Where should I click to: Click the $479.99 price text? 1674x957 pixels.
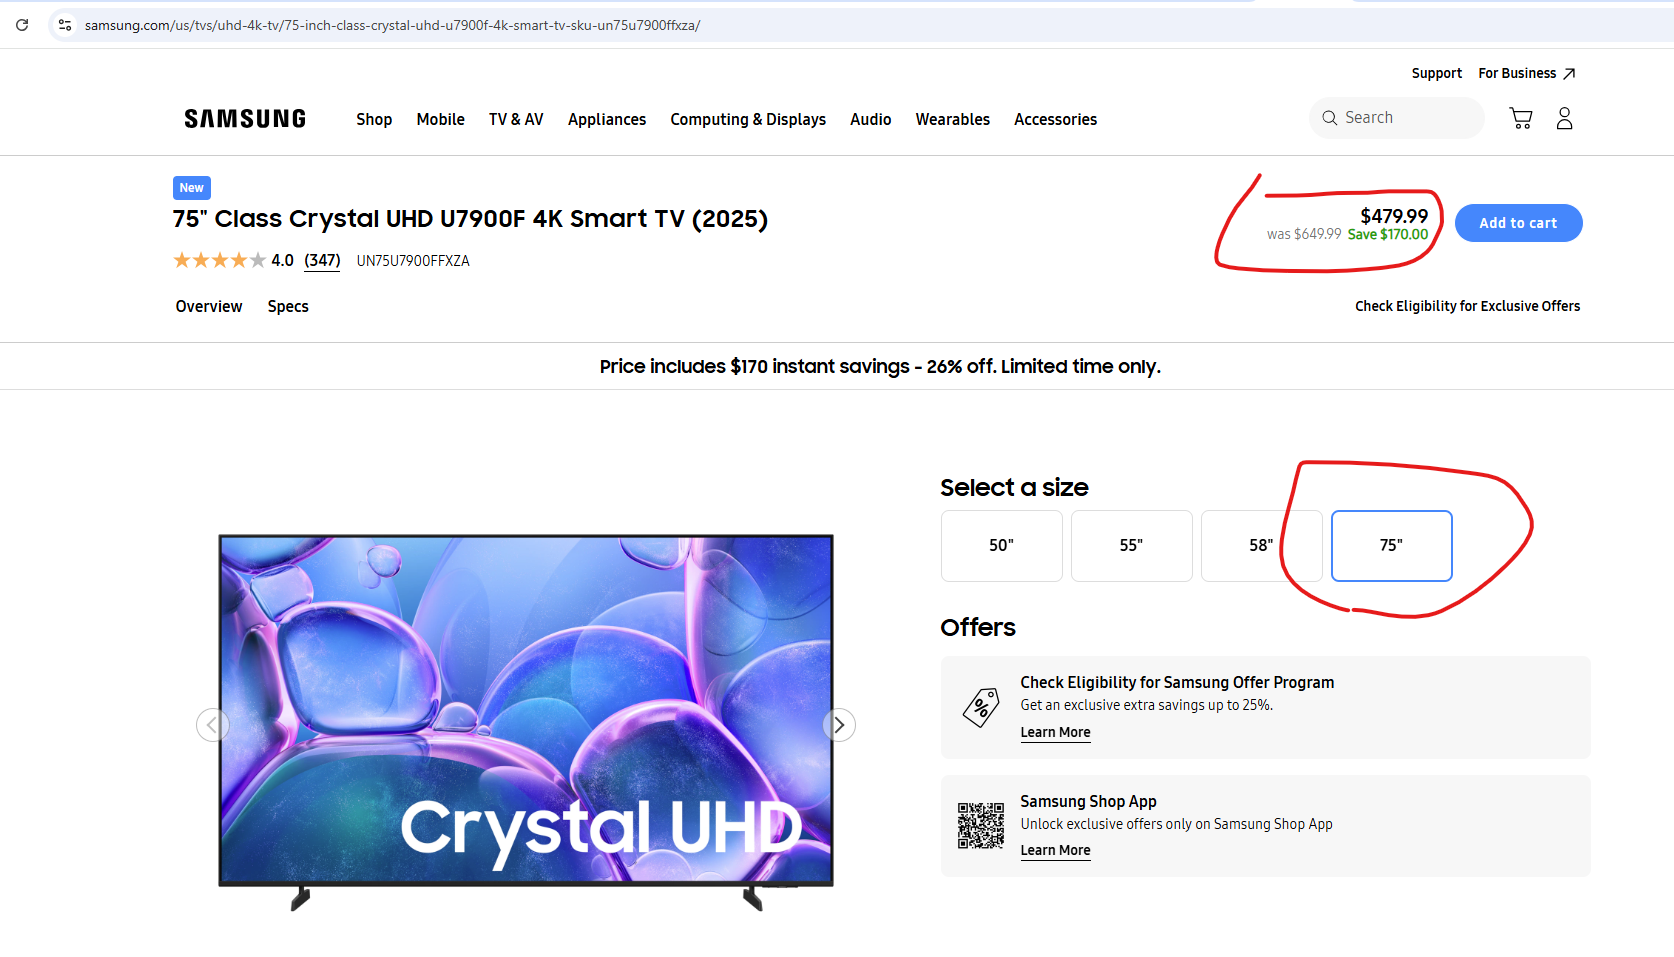click(x=1394, y=216)
